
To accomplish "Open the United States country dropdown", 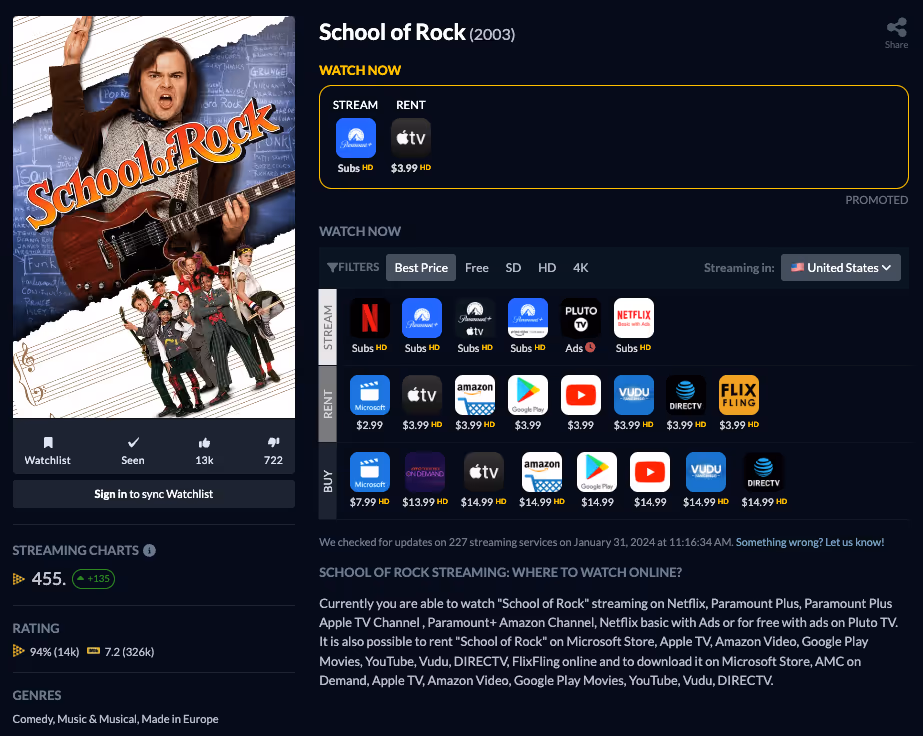I will coord(841,267).
